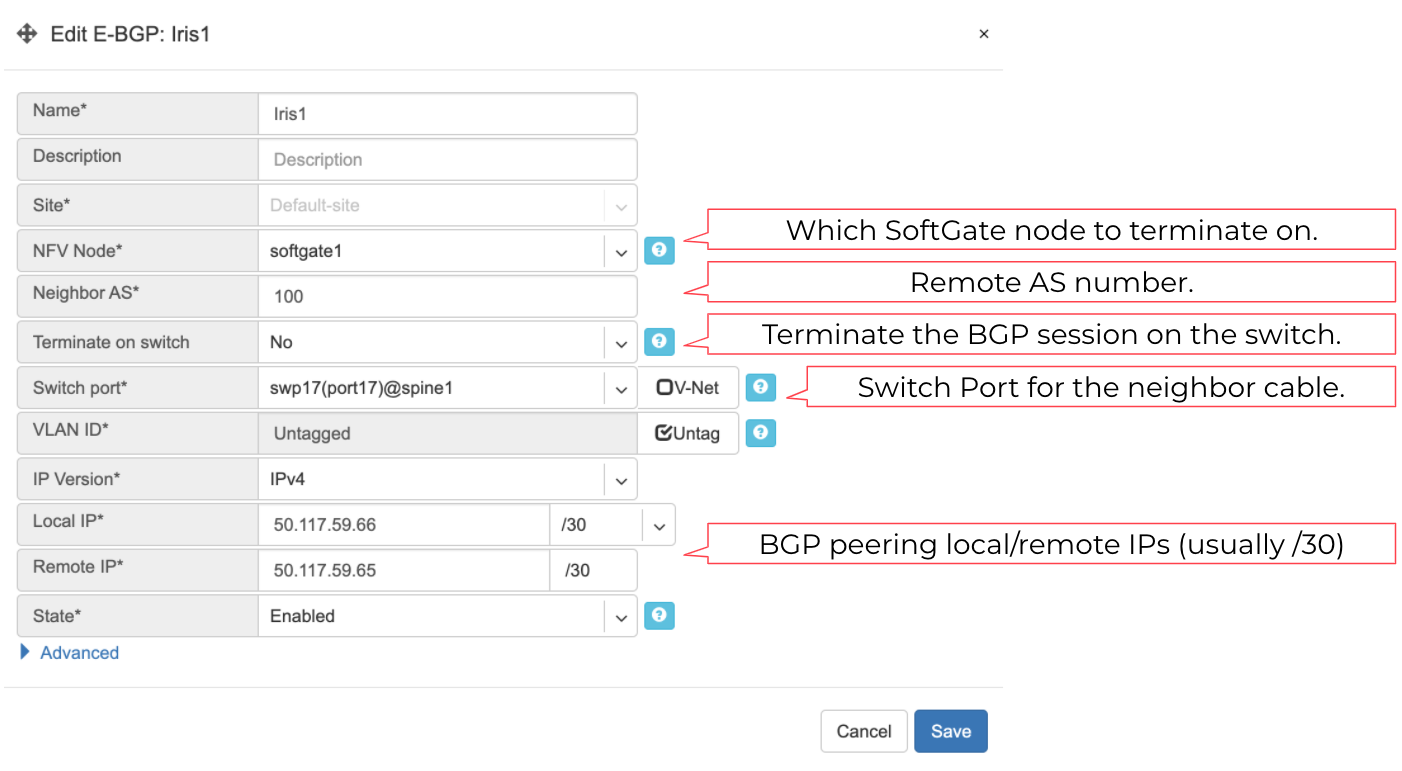Click the 'IP Version*' label
This screenshot has width=1402, height=771.
pyautogui.click(x=76, y=479)
